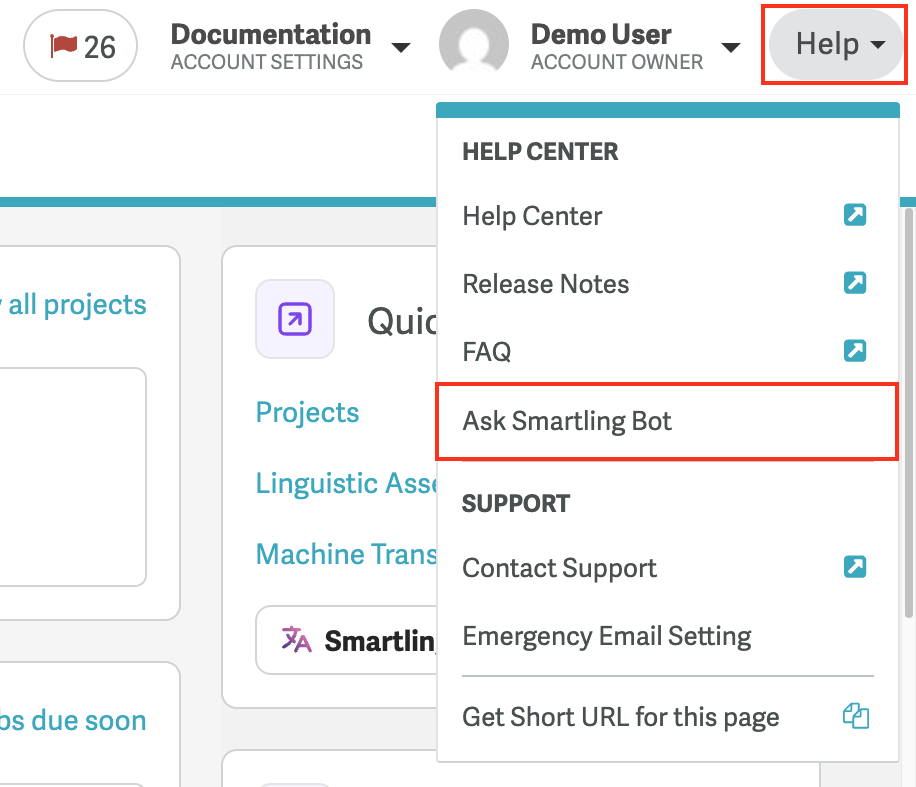
Task: Click external link icon next to FAQ
Action: tap(855, 351)
